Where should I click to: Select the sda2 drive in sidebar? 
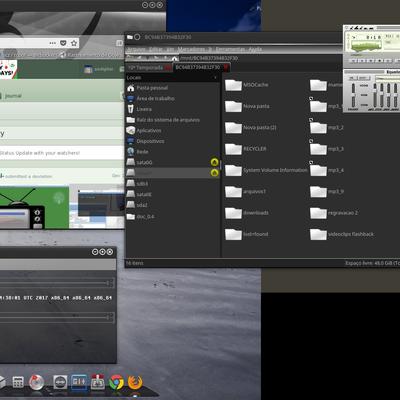(172, 205)
